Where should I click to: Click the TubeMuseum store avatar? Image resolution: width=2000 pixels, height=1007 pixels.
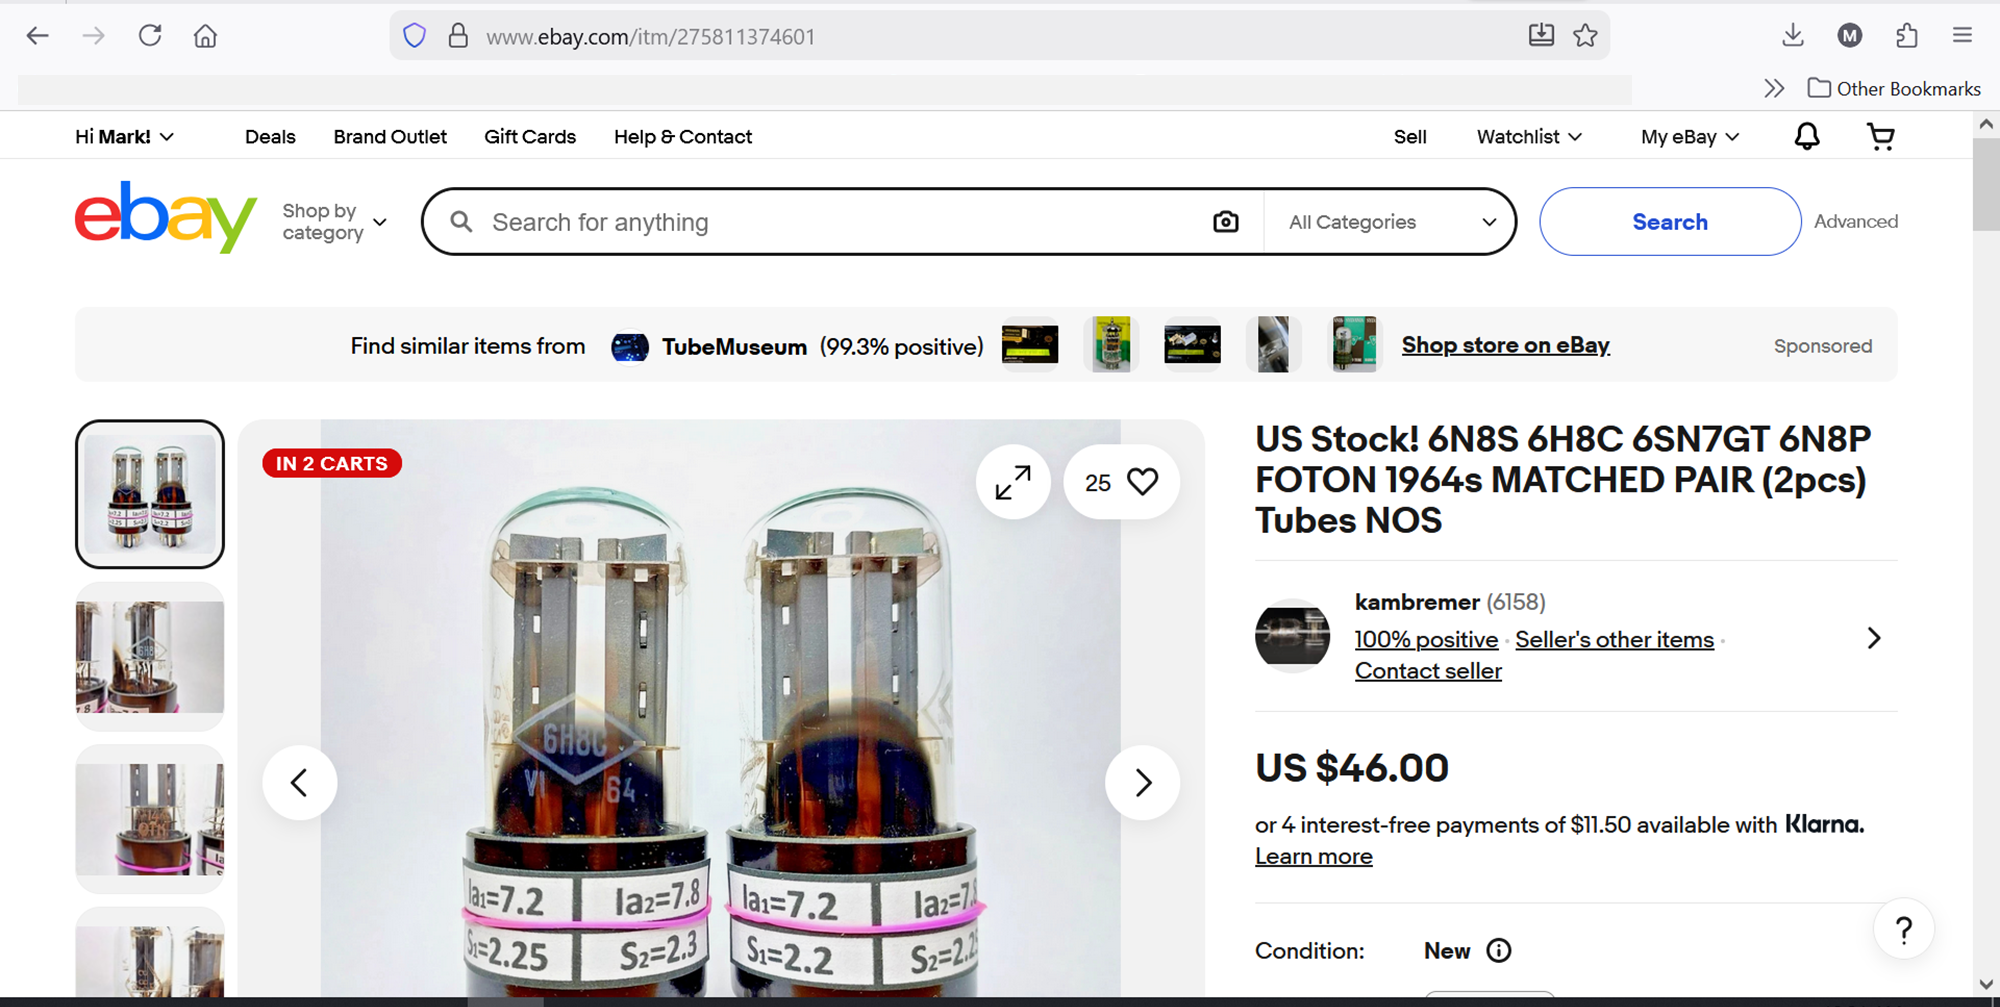coord(630,347)
